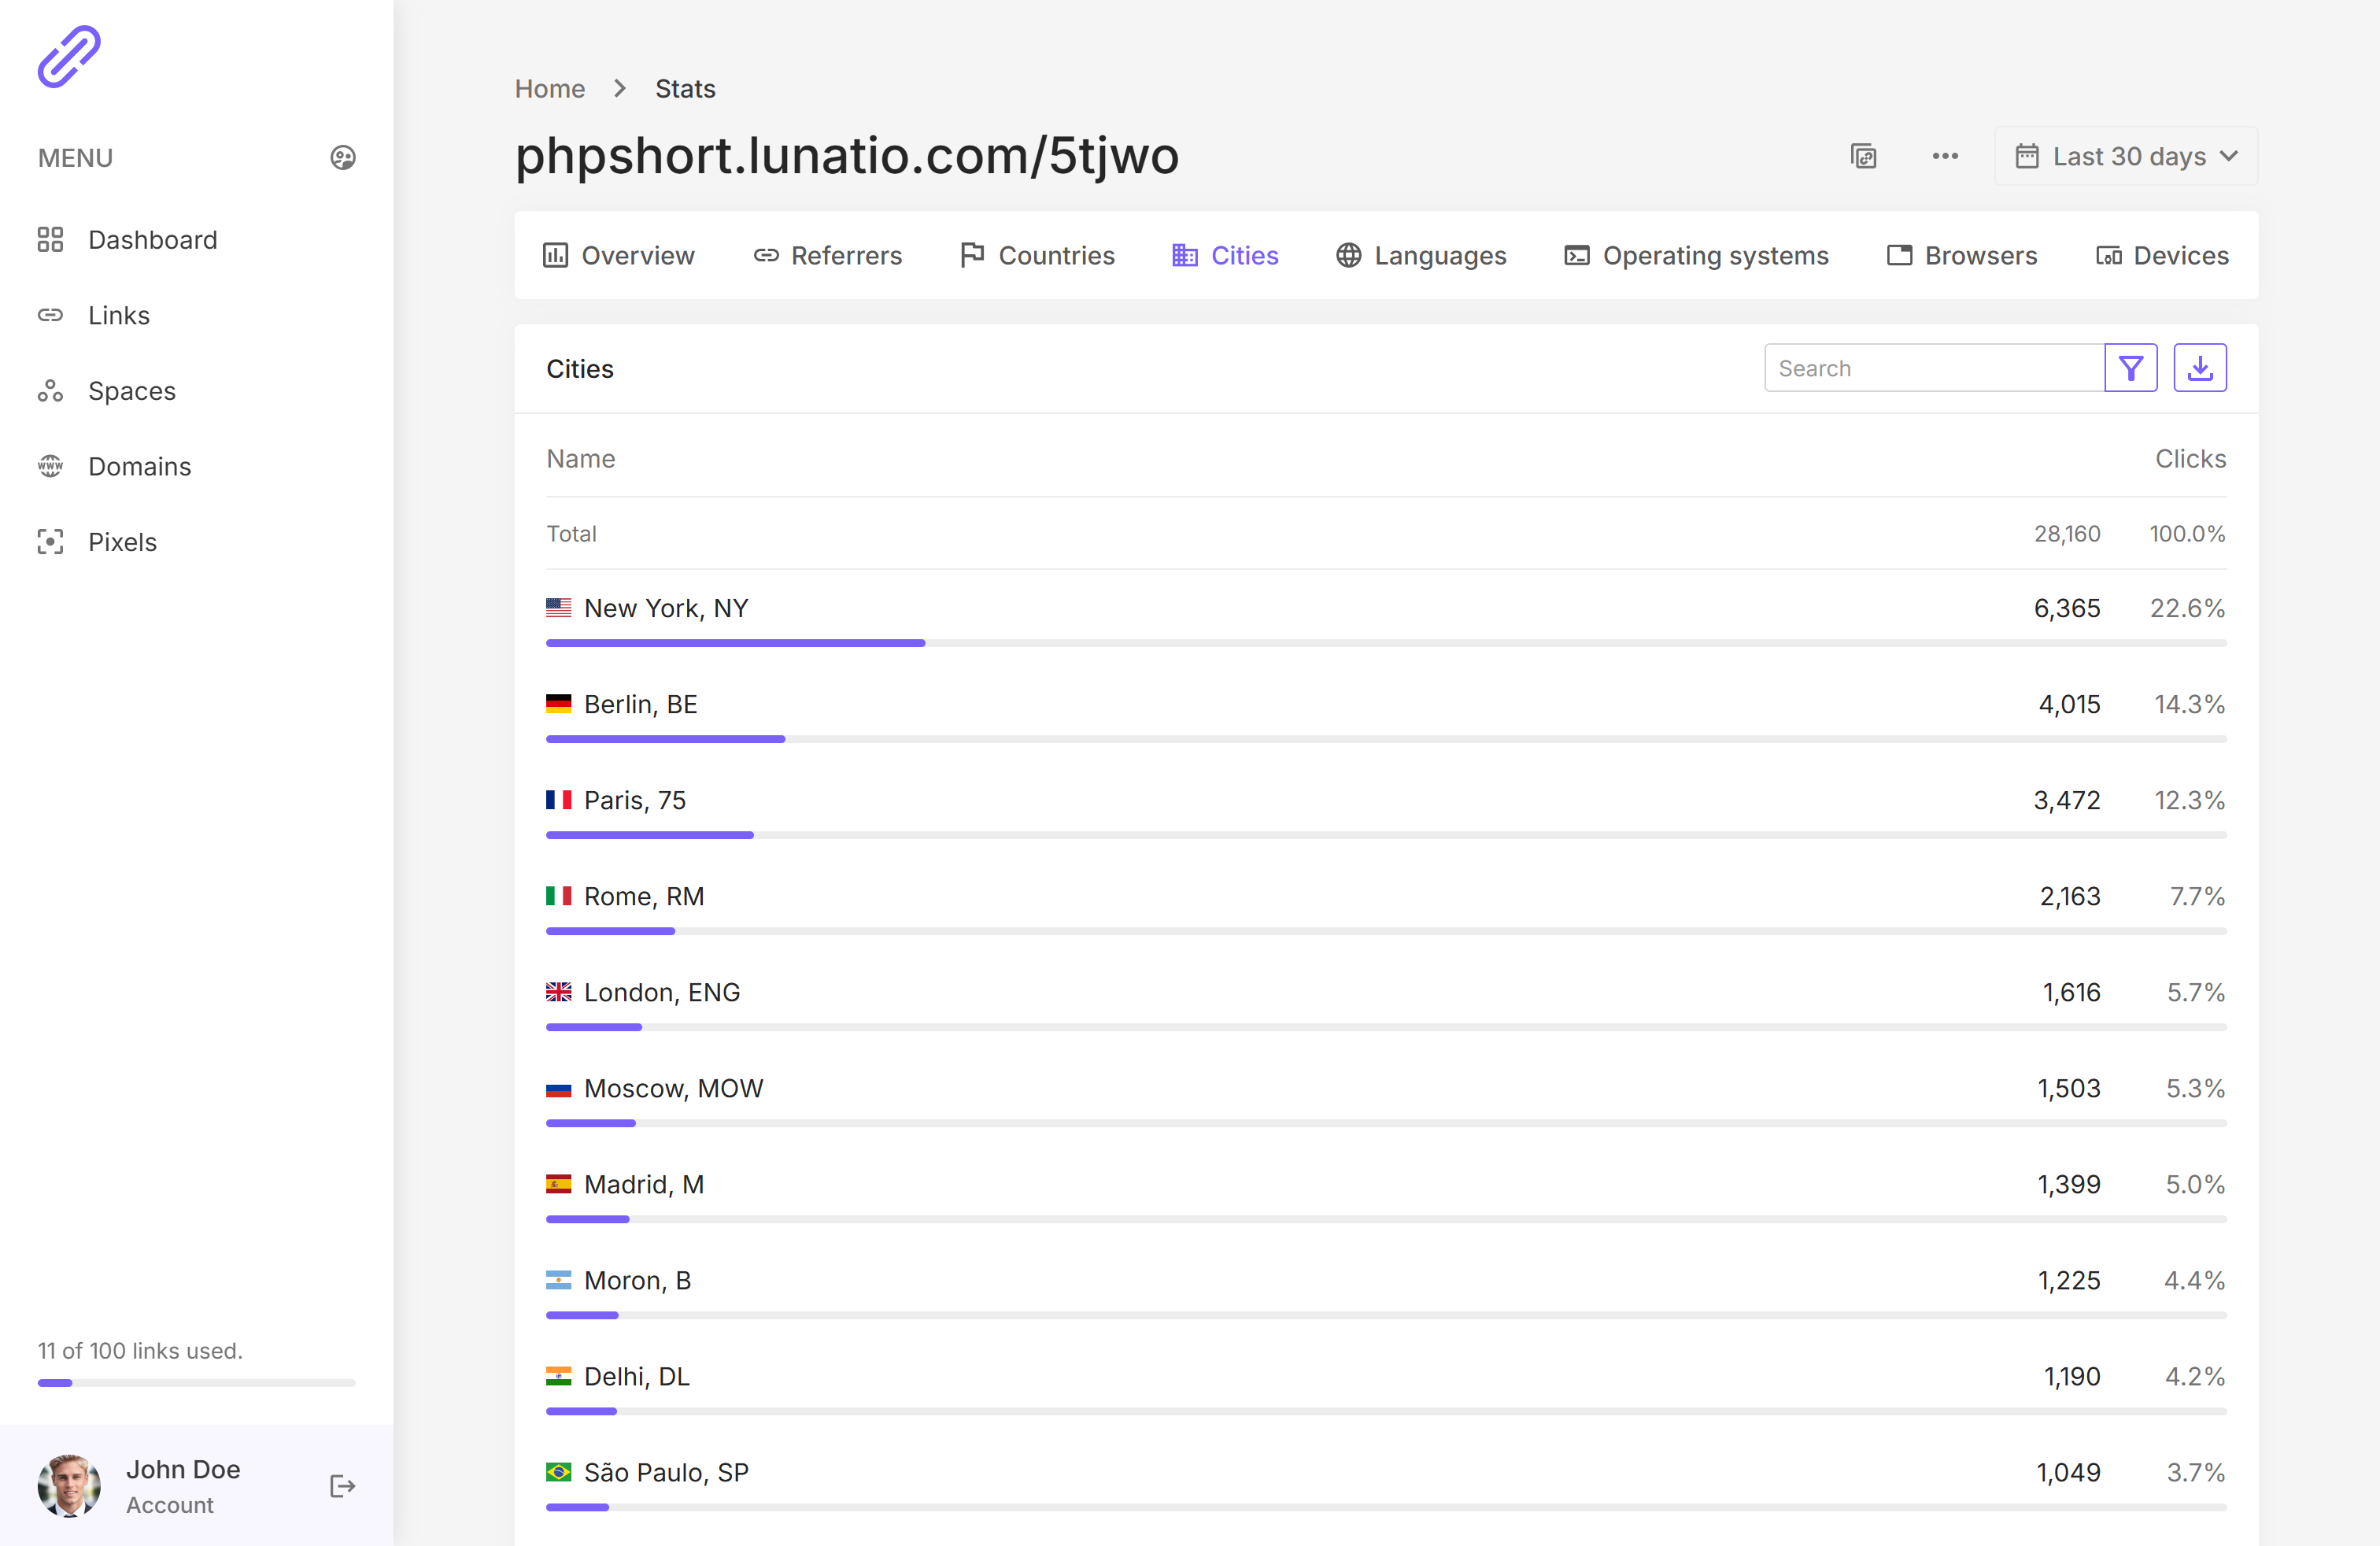Open Domains in the sidebar menu
Screen dimensions: 2380x1546
(139, 466)
